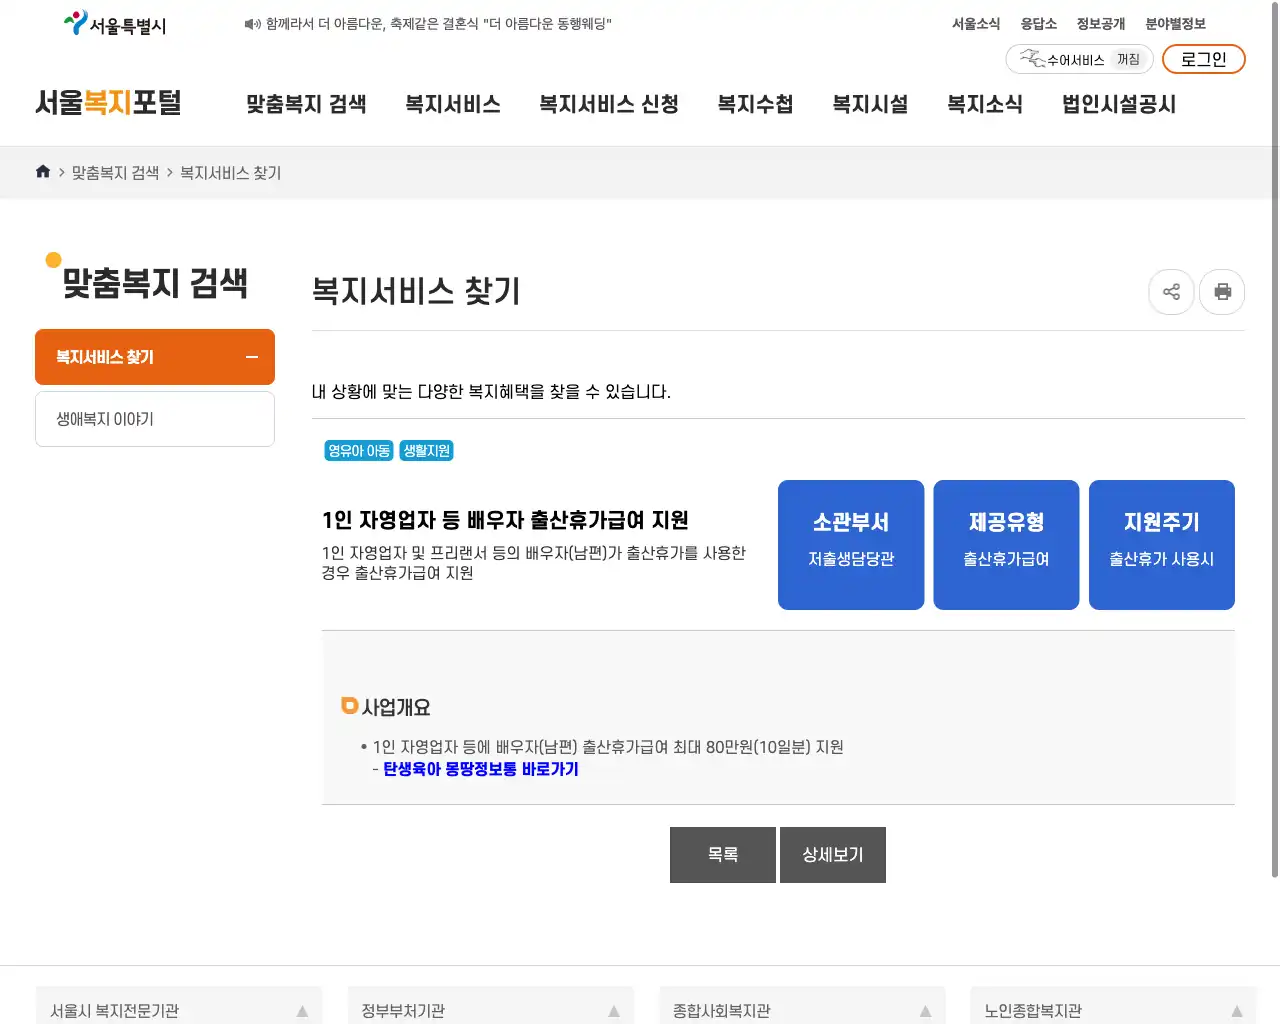Expand the 정부부처기관 footer list
The width and height of the screenshot is (1280, 1024).
coord(490,1010)
